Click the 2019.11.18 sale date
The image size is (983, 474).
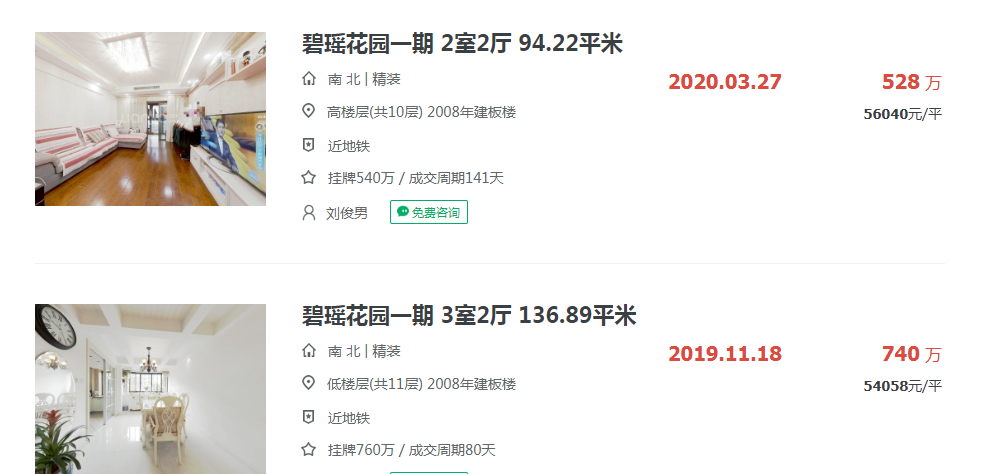coord(725,354)
